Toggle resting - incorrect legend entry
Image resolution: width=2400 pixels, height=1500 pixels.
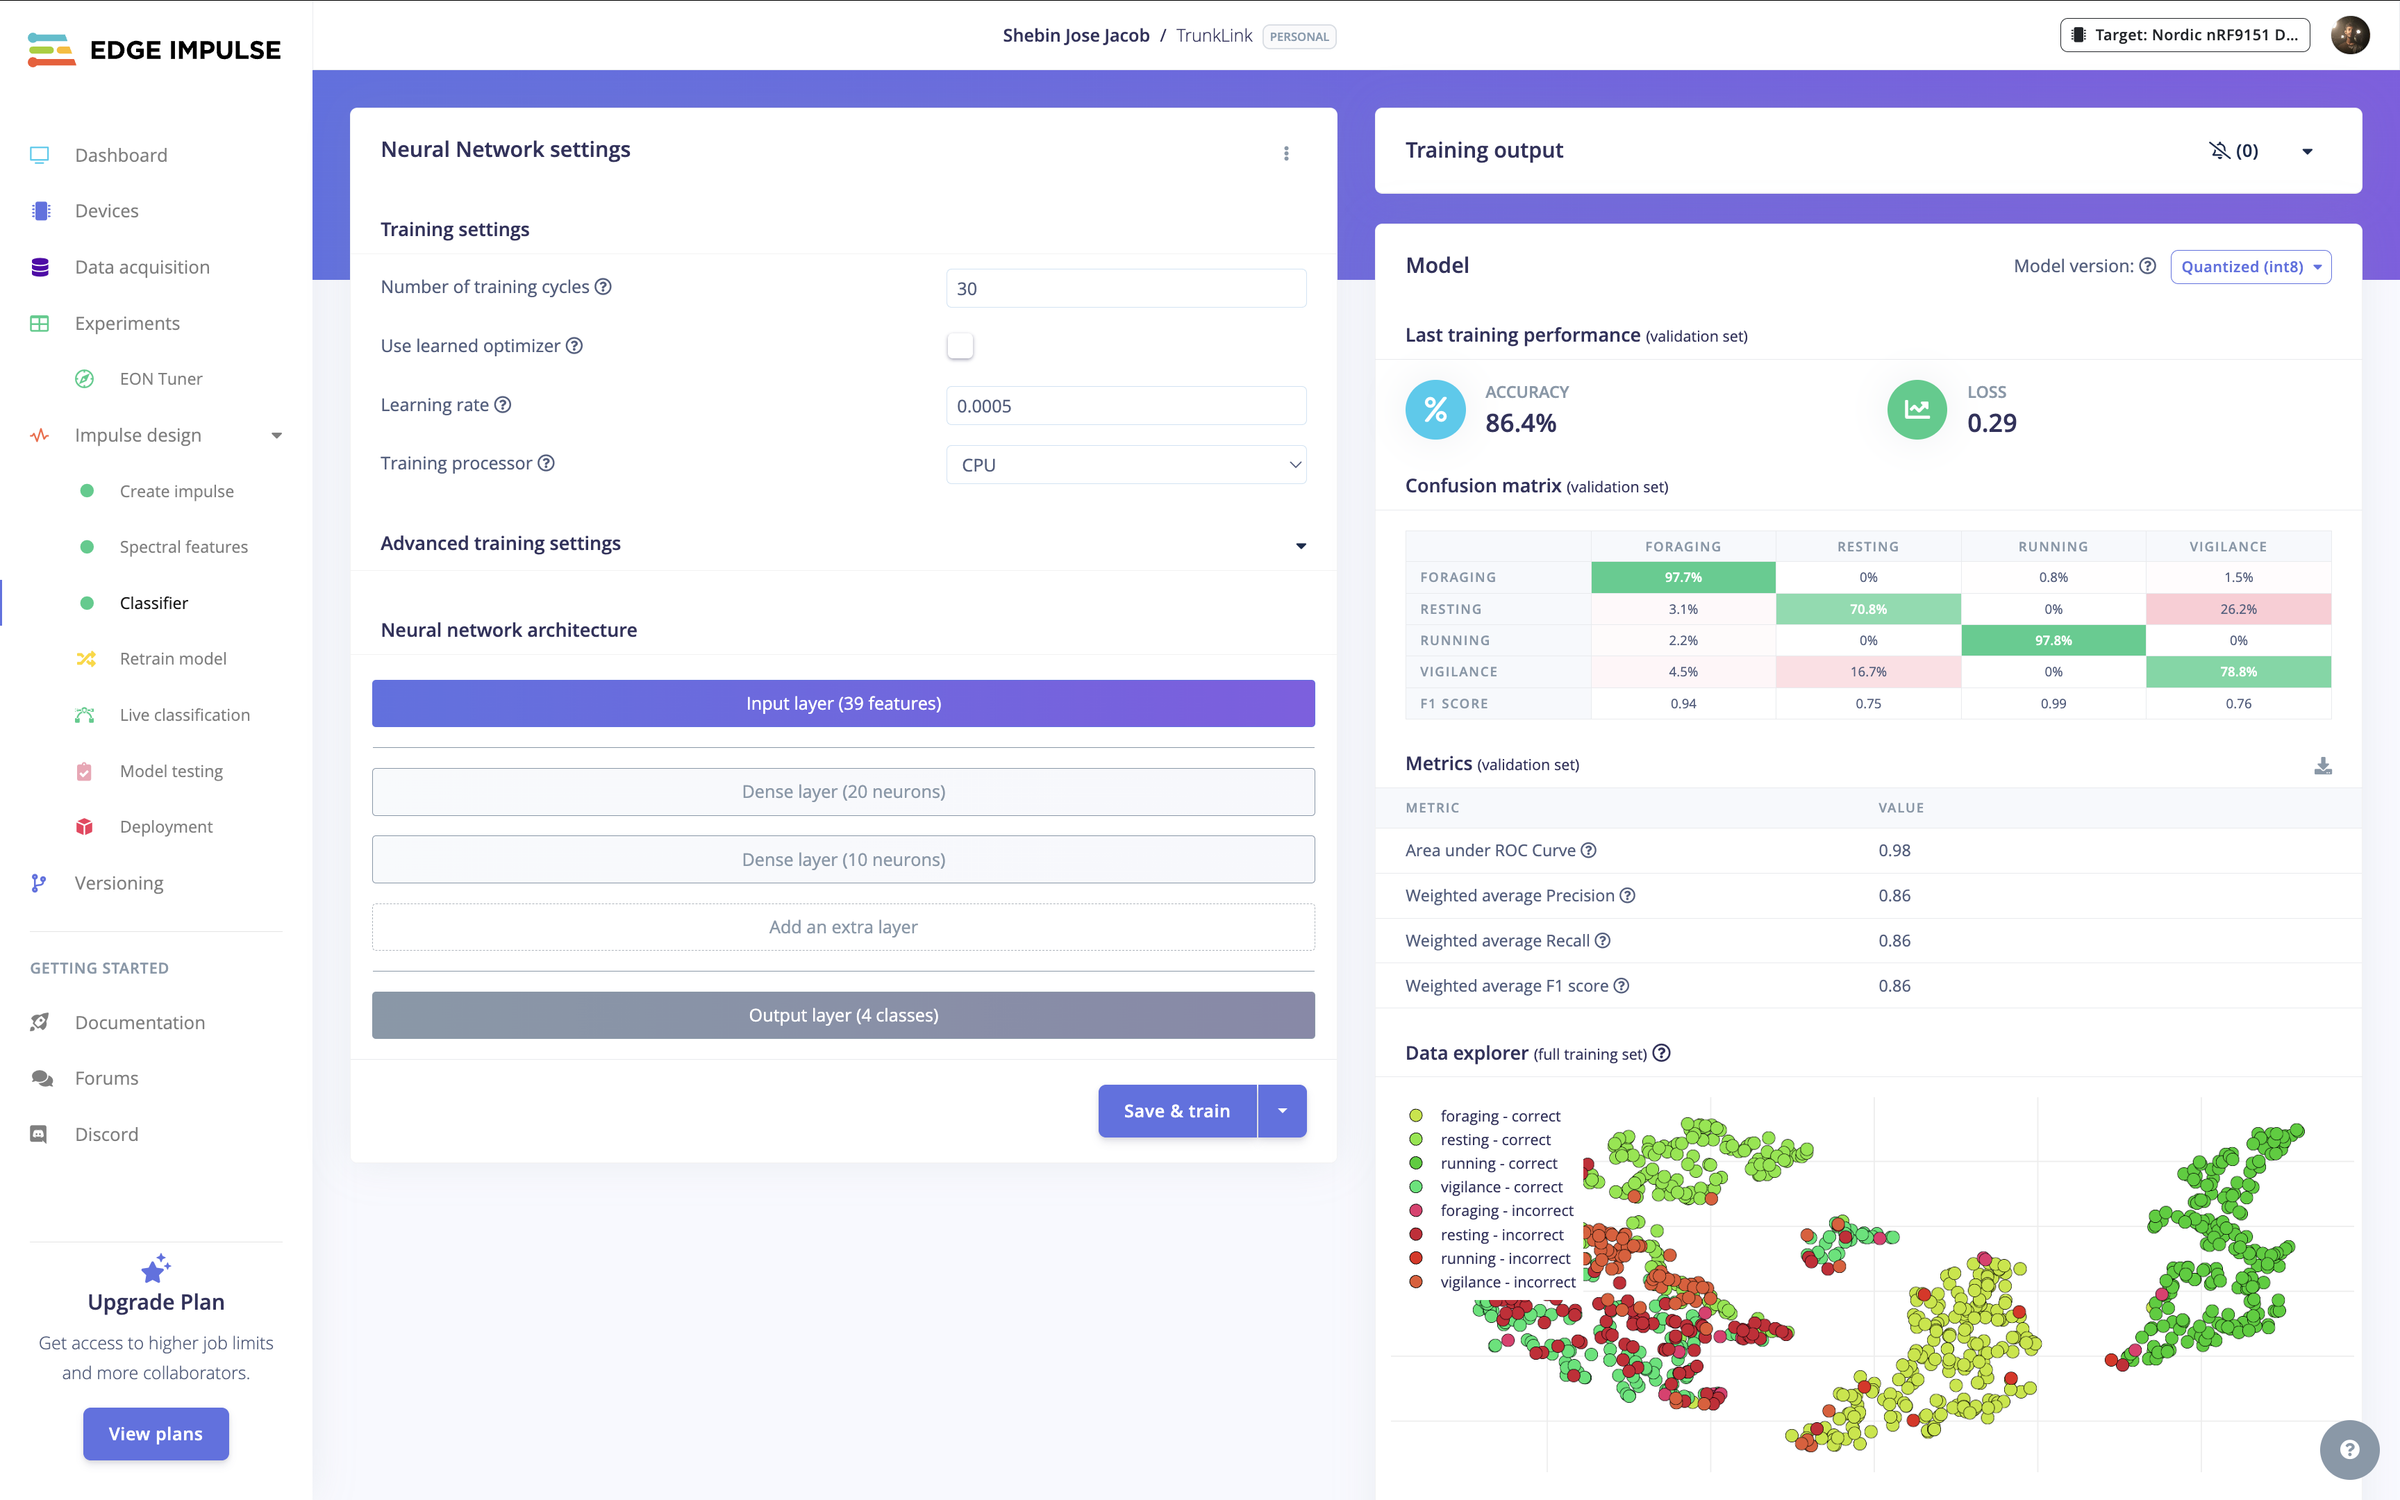point(1486,1235)
